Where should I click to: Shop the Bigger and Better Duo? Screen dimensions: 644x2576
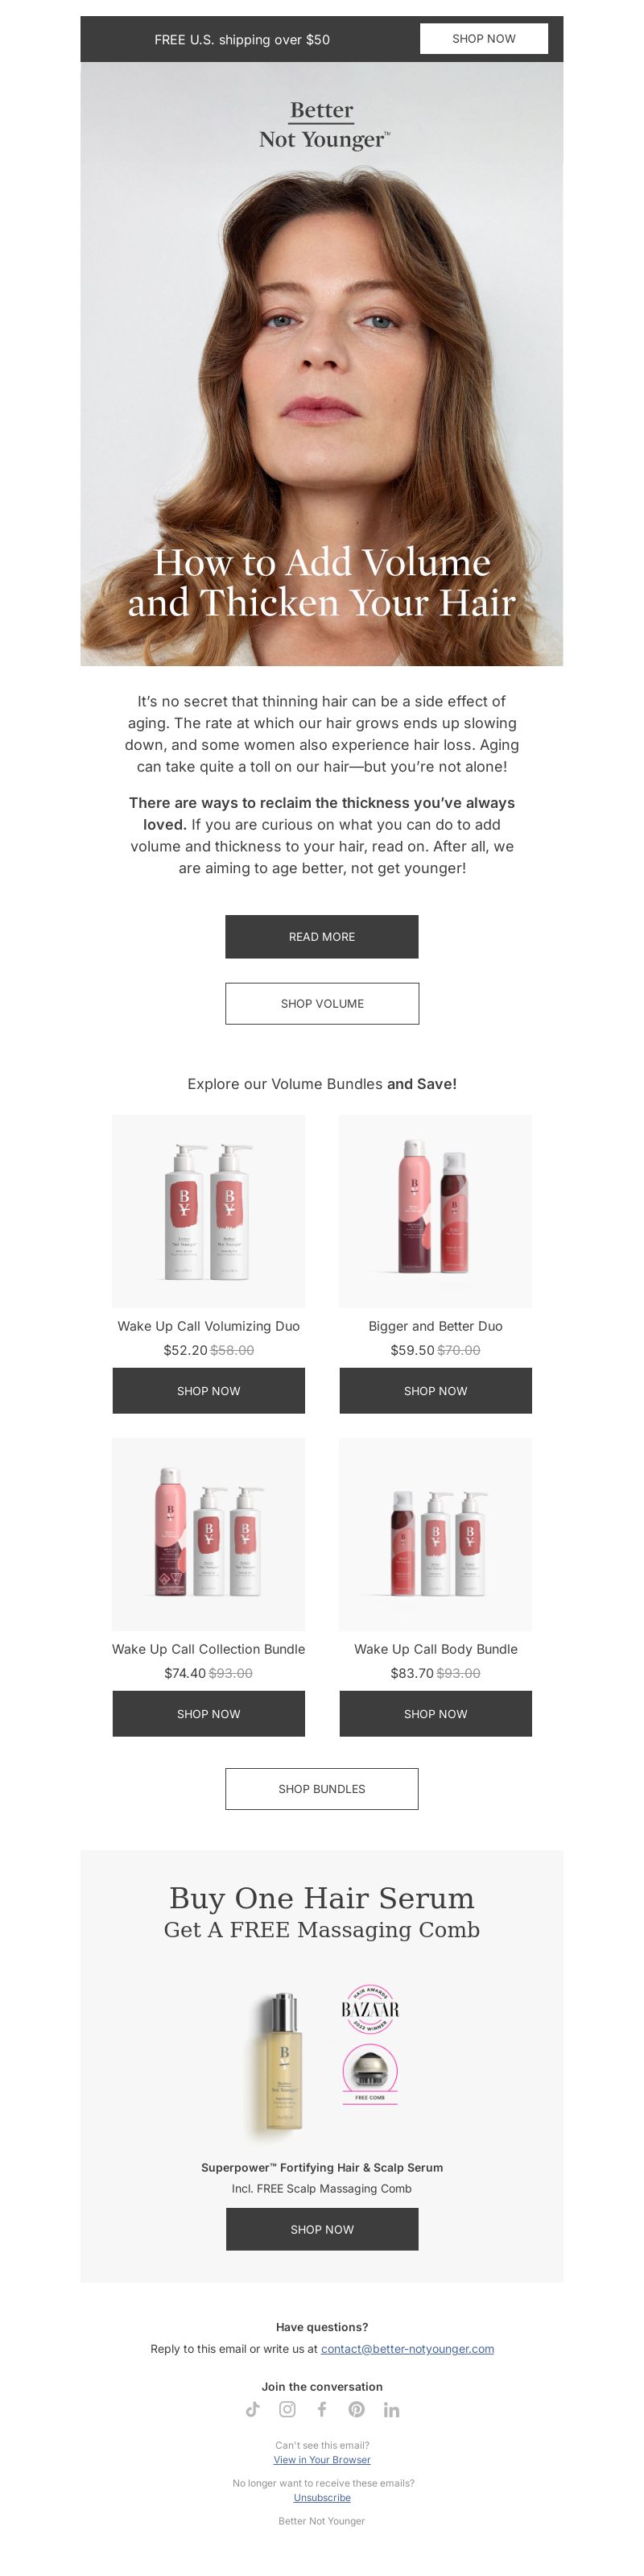(x=436, y=1391)
